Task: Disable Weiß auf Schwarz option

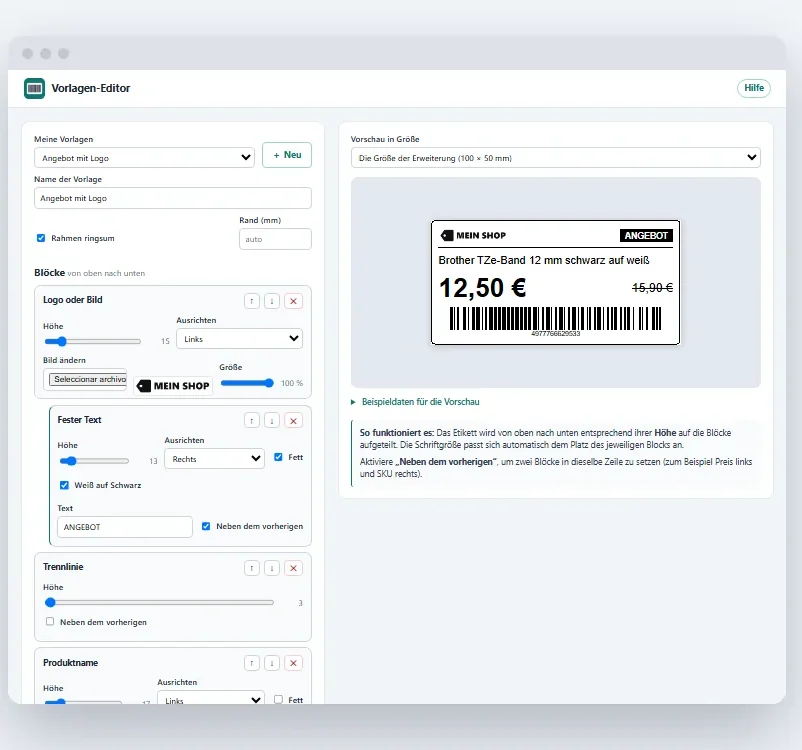Action: tap(64, 485)
